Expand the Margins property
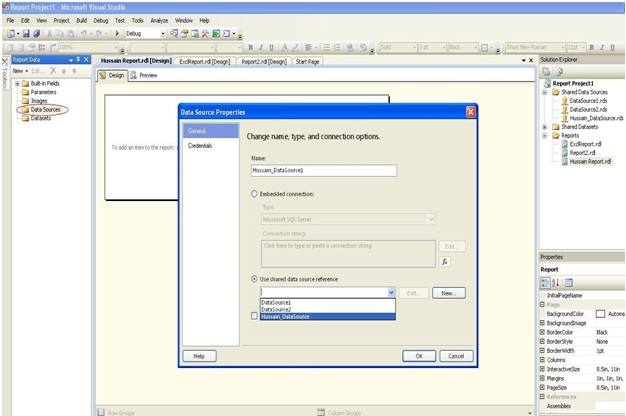This screenshot has width=626, height=416. (543, 378)
